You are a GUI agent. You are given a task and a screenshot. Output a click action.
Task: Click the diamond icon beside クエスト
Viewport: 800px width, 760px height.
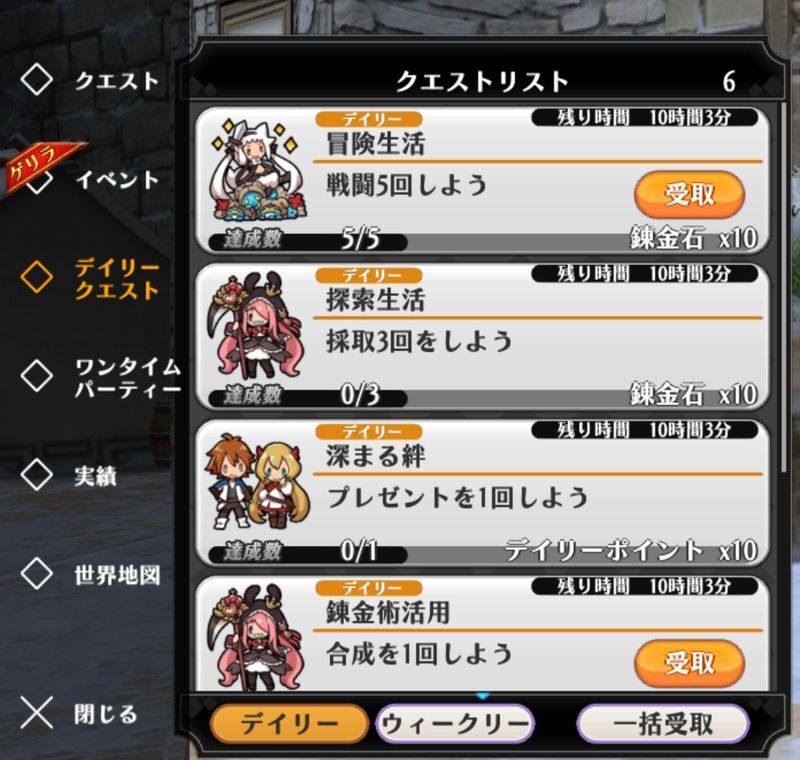[37, 80]
